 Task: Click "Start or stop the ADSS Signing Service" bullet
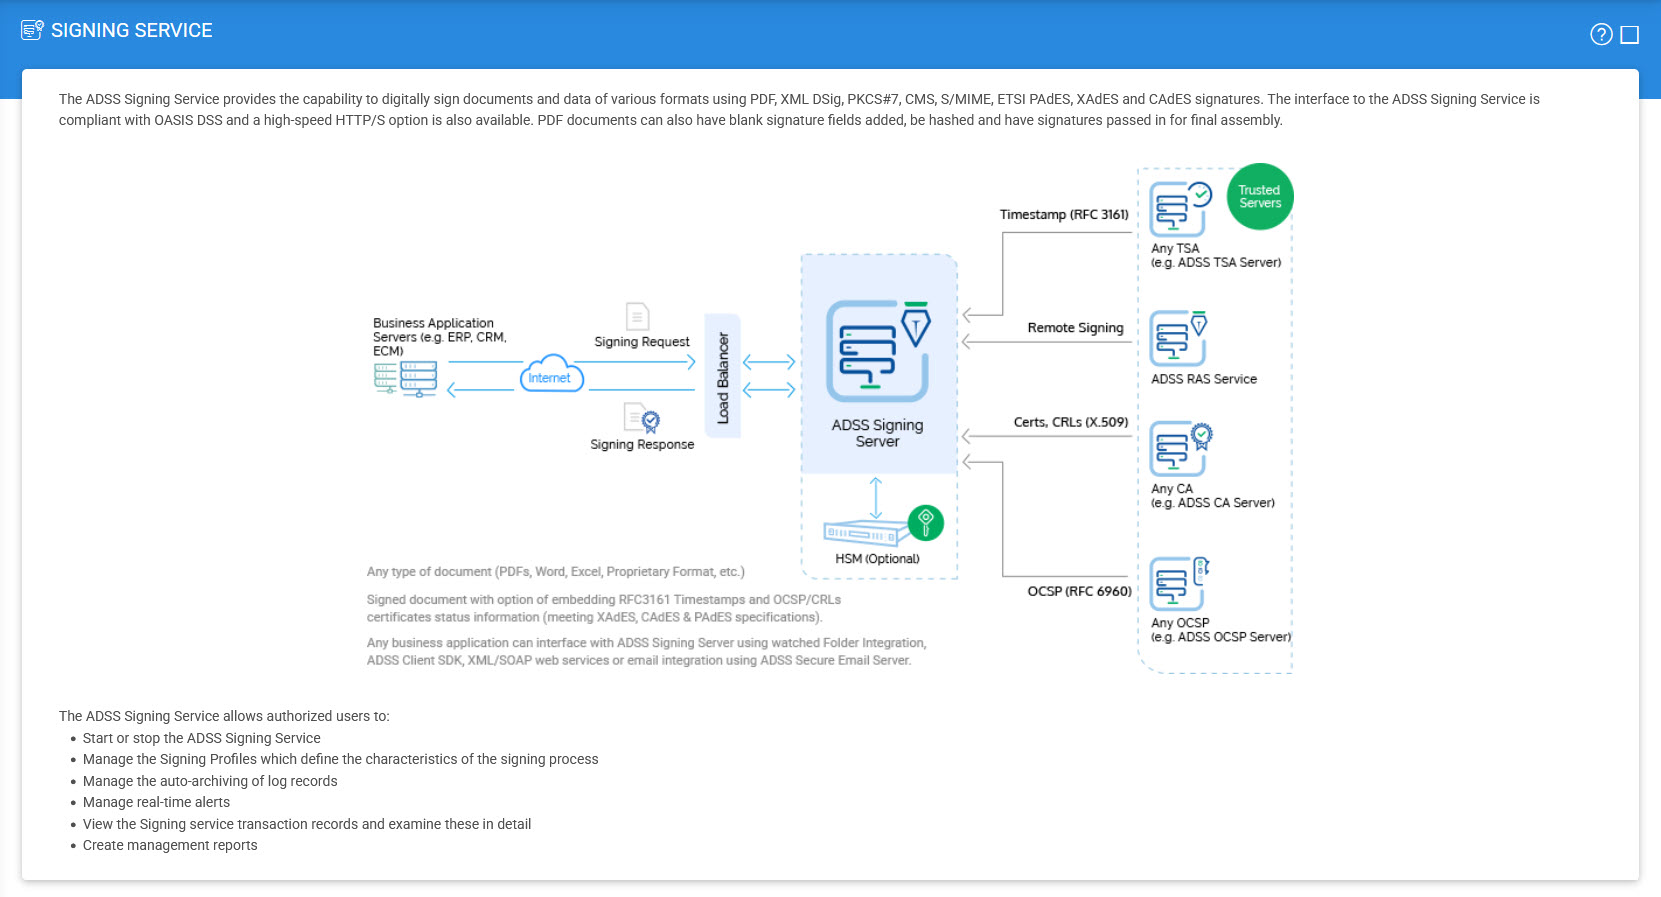point(202,738)
